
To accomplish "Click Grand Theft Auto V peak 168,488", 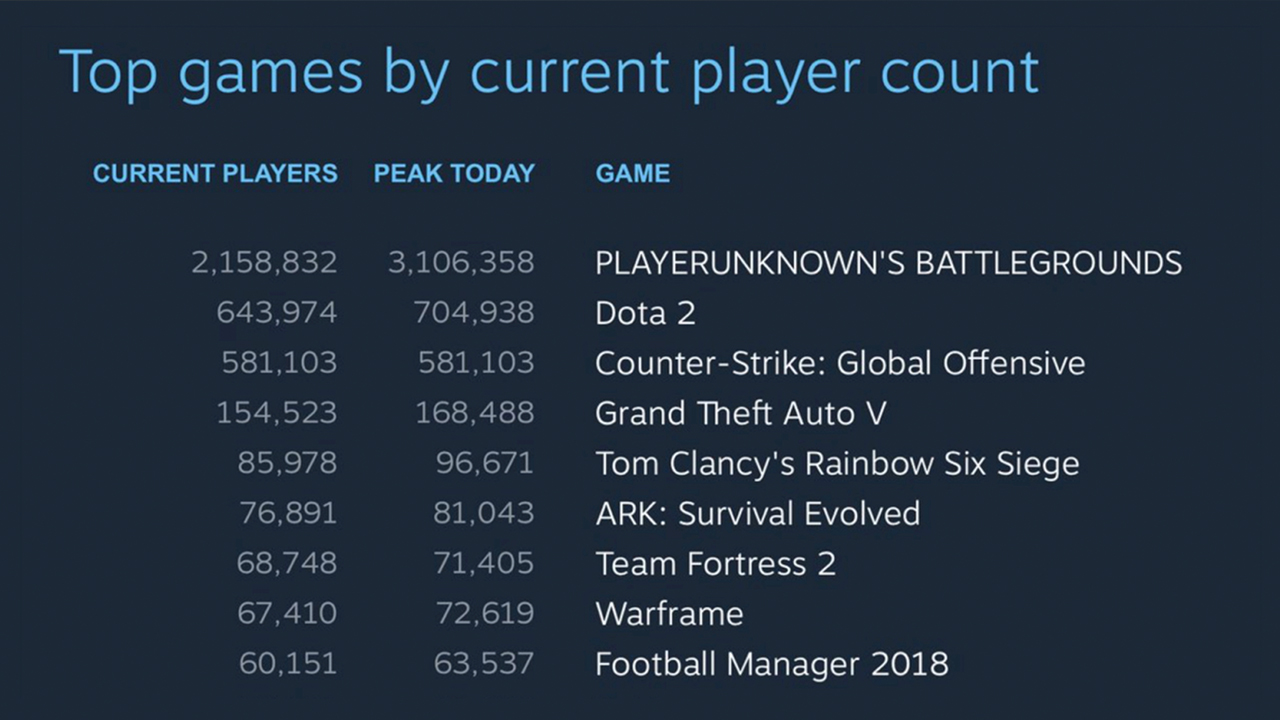I will (475, 413).
